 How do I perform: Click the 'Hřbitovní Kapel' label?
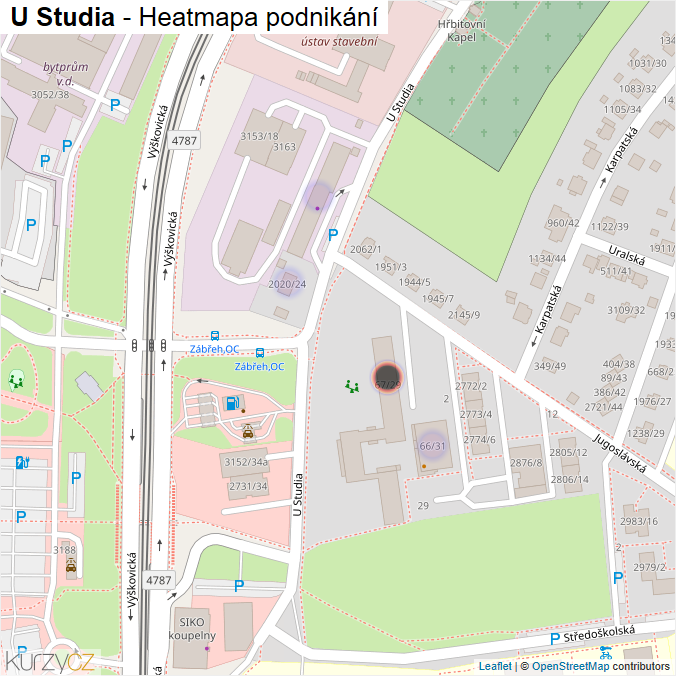462,31
